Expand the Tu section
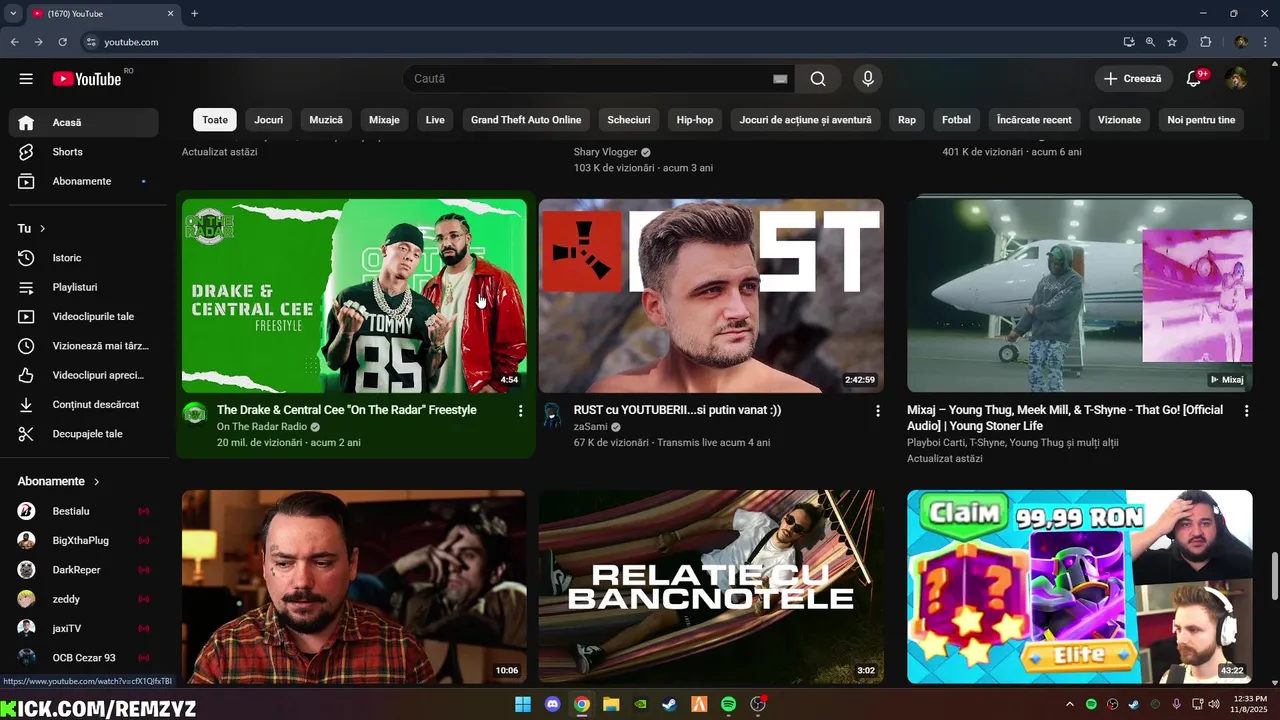 [x=32, y=229]
